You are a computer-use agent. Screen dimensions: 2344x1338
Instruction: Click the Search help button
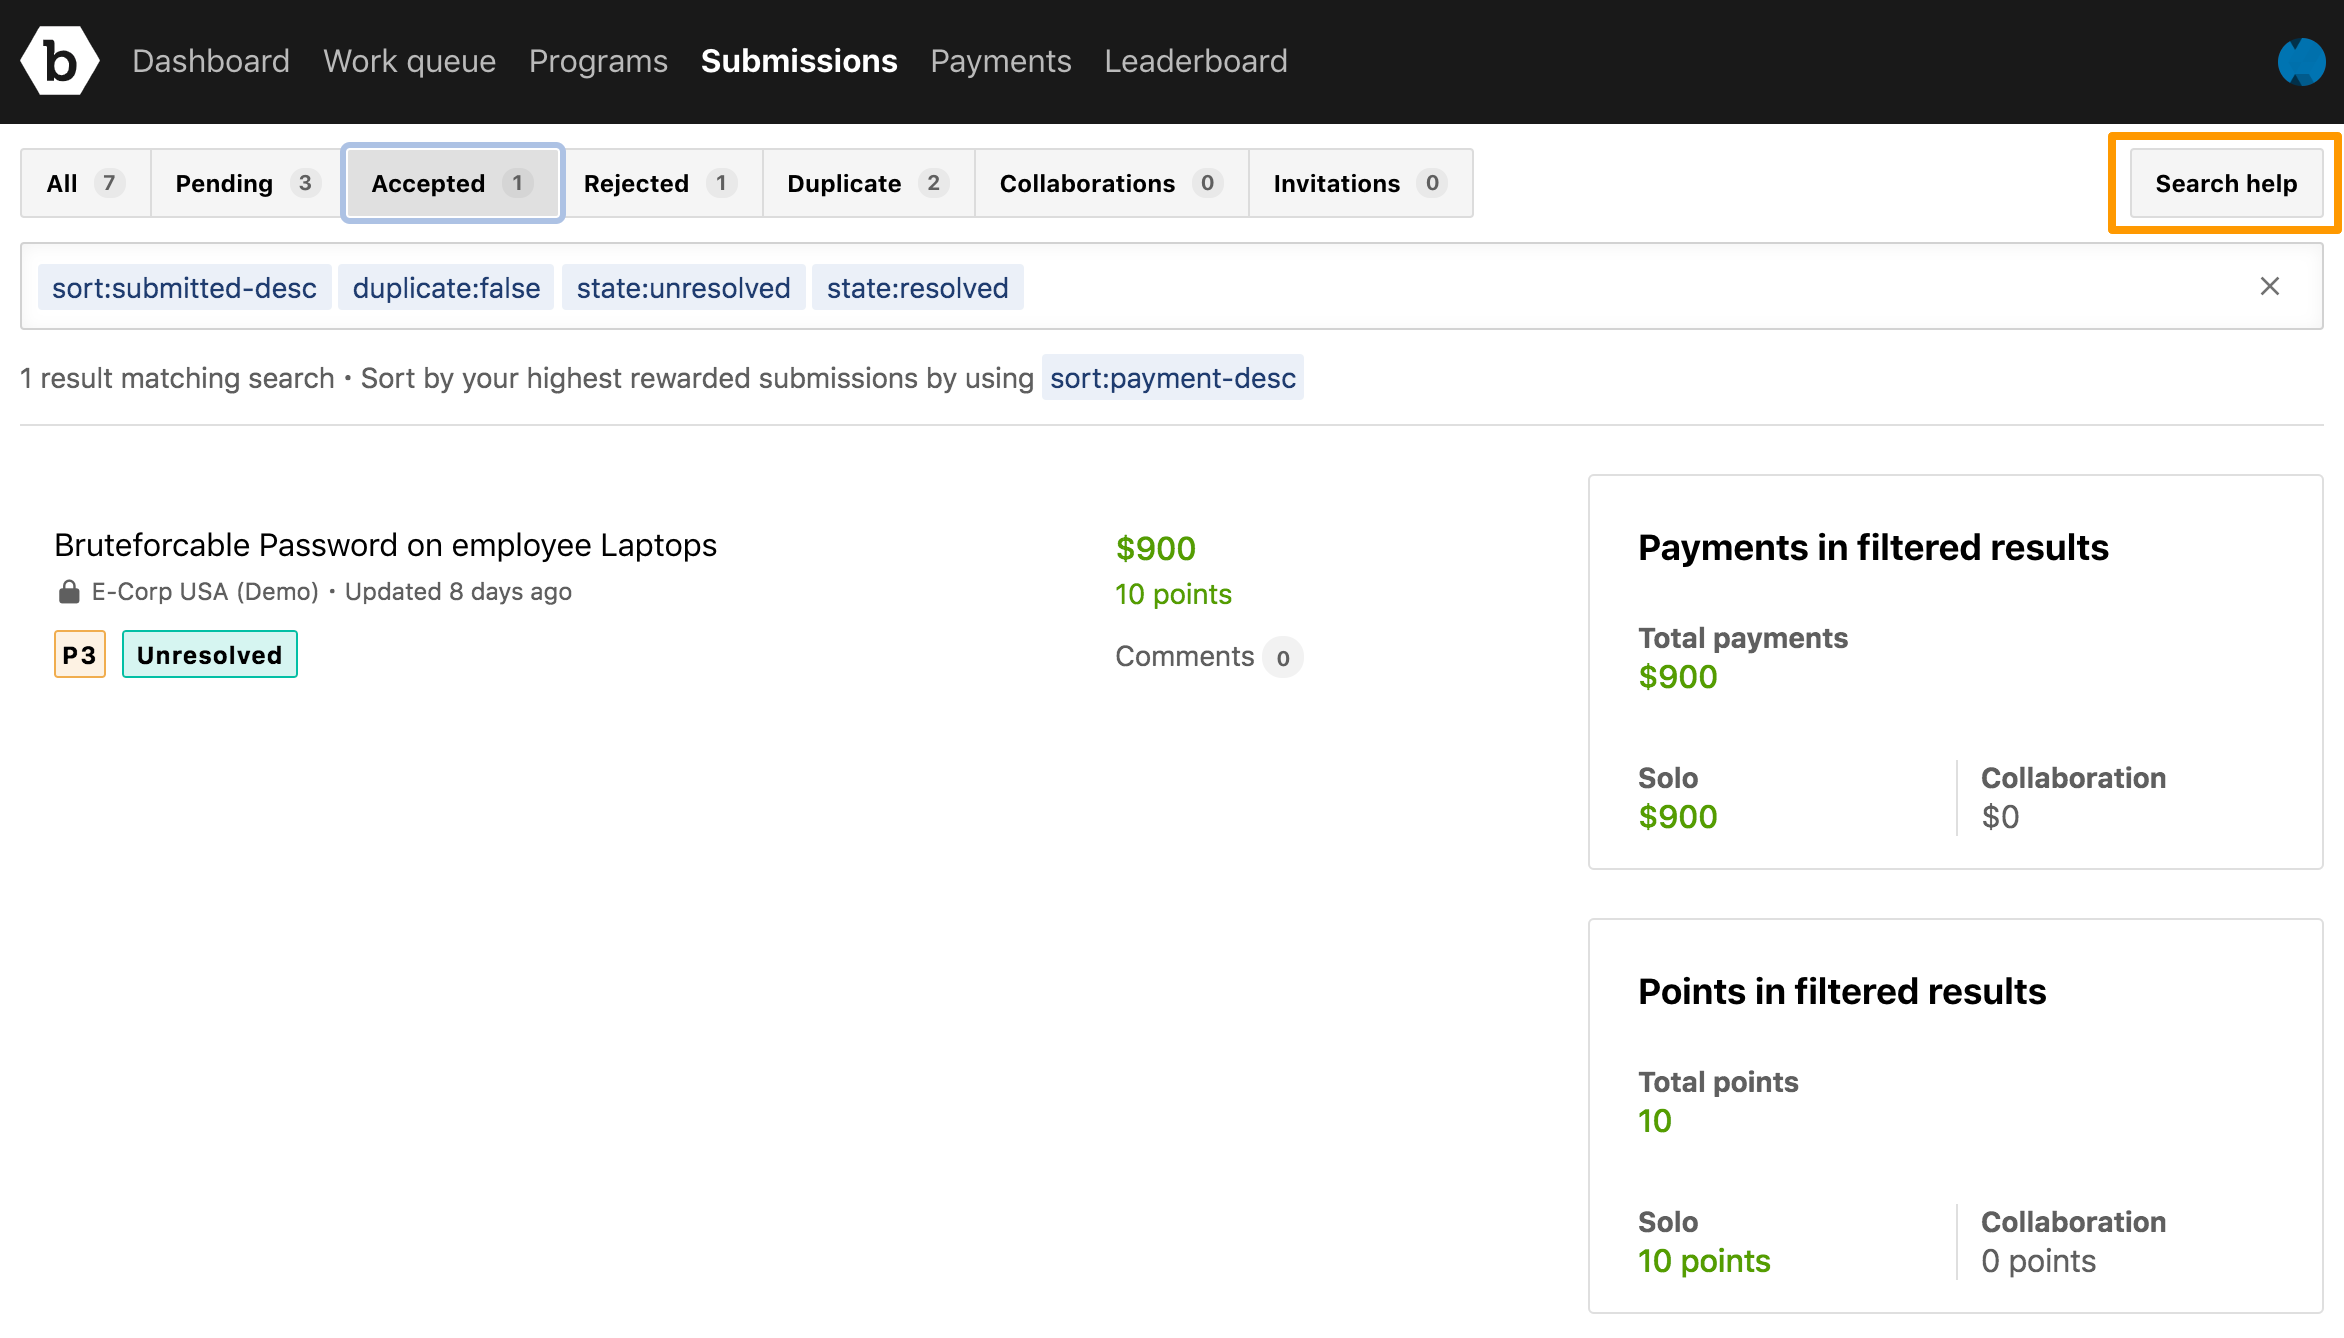[2225, 183]
